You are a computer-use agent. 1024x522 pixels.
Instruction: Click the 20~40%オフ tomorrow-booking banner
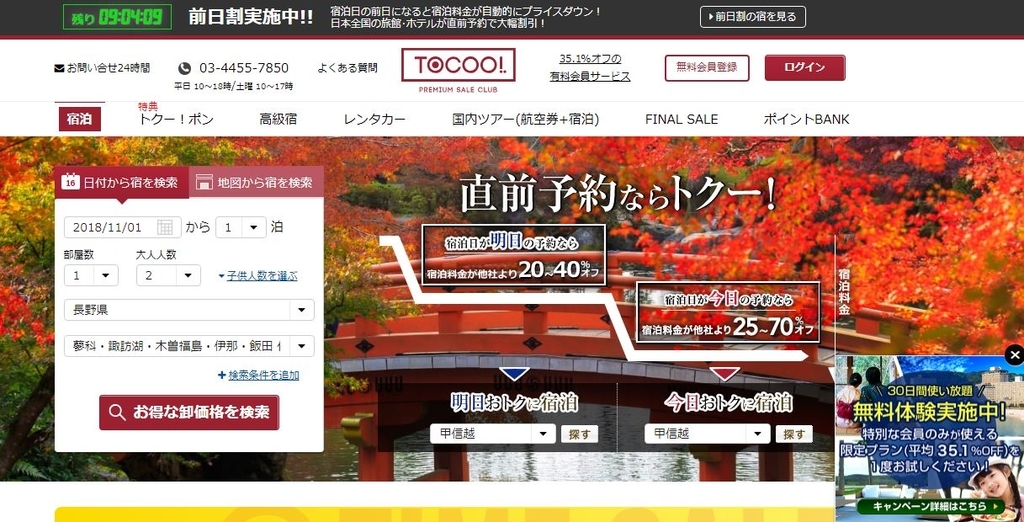click(513, 255)
